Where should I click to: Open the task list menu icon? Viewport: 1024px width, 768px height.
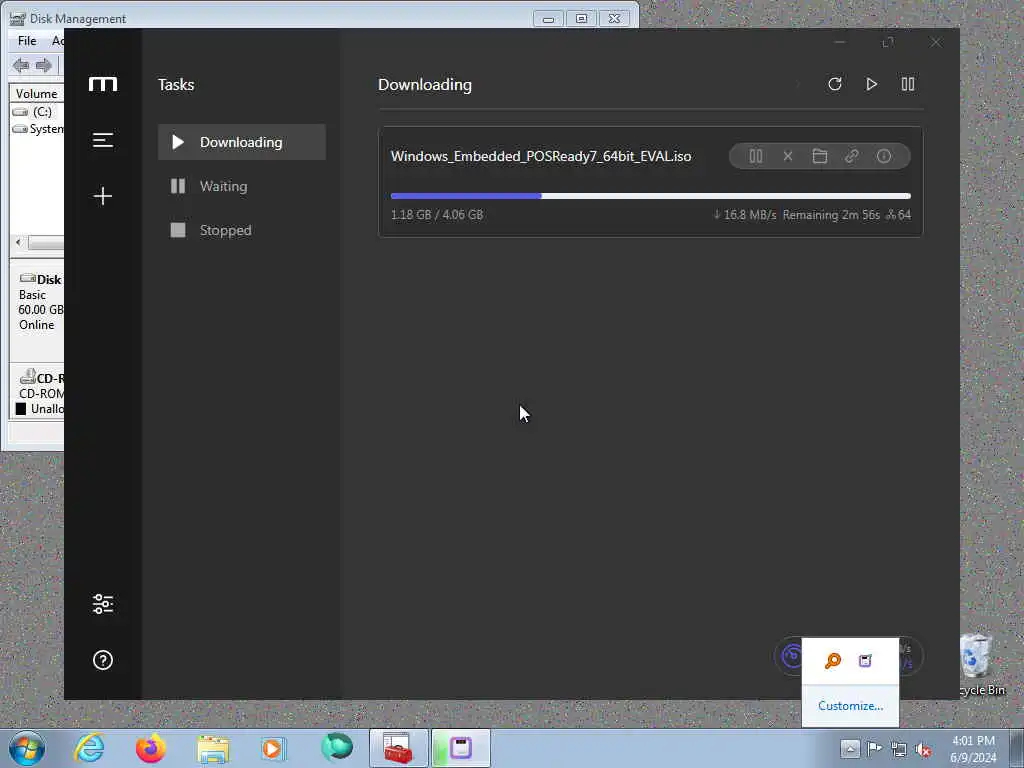tap(103, 140)
